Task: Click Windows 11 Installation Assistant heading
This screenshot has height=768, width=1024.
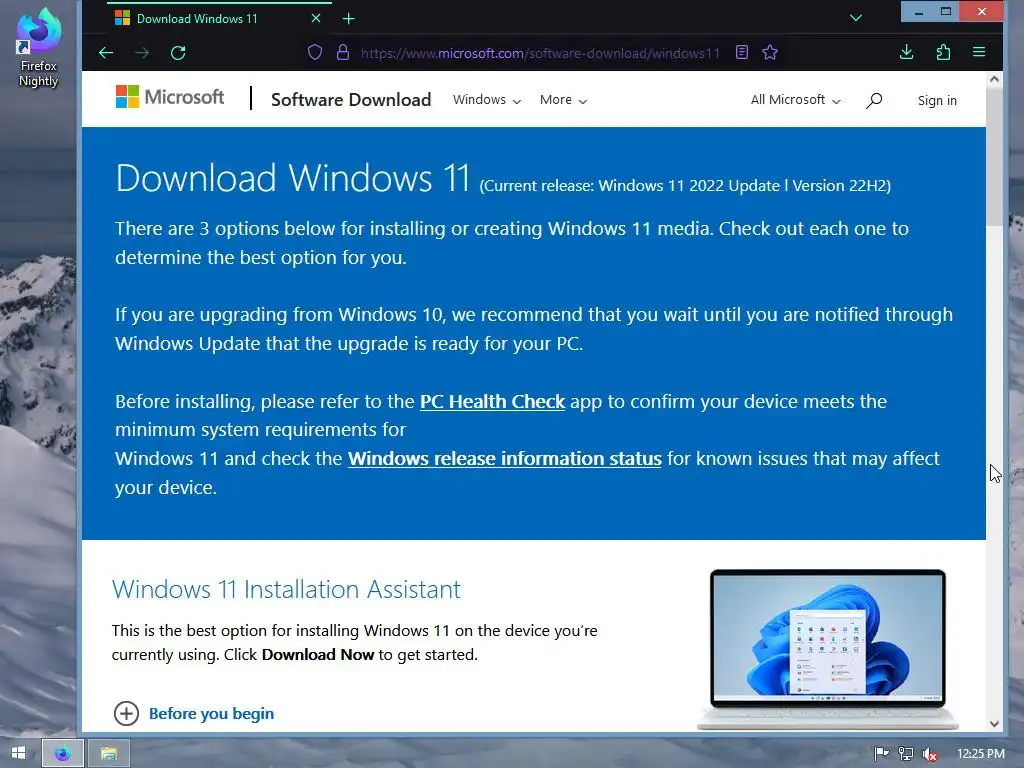Action: (286, 589)
